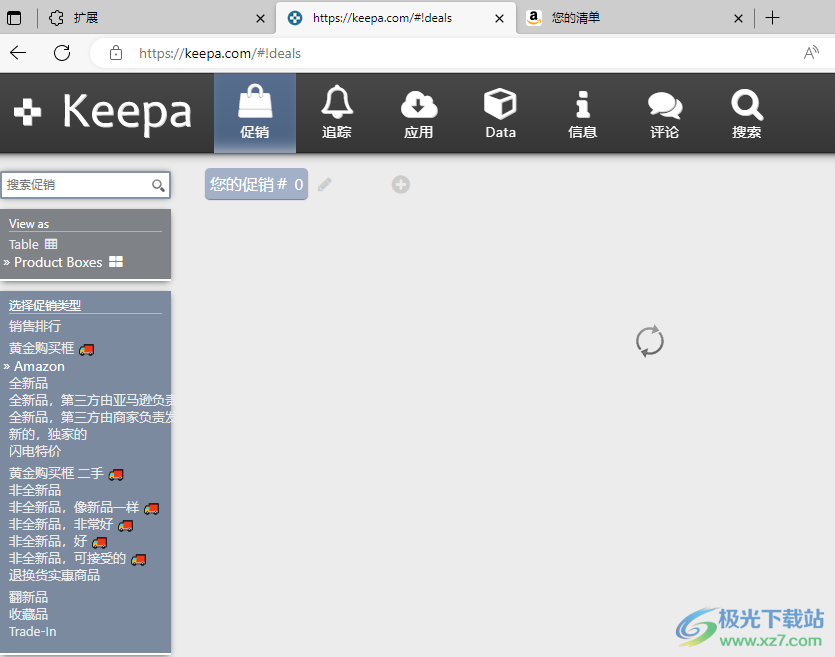Select 黄金购买框 二手 deal type
Screen dimensions: 835x657
click(x=66, y=473)
